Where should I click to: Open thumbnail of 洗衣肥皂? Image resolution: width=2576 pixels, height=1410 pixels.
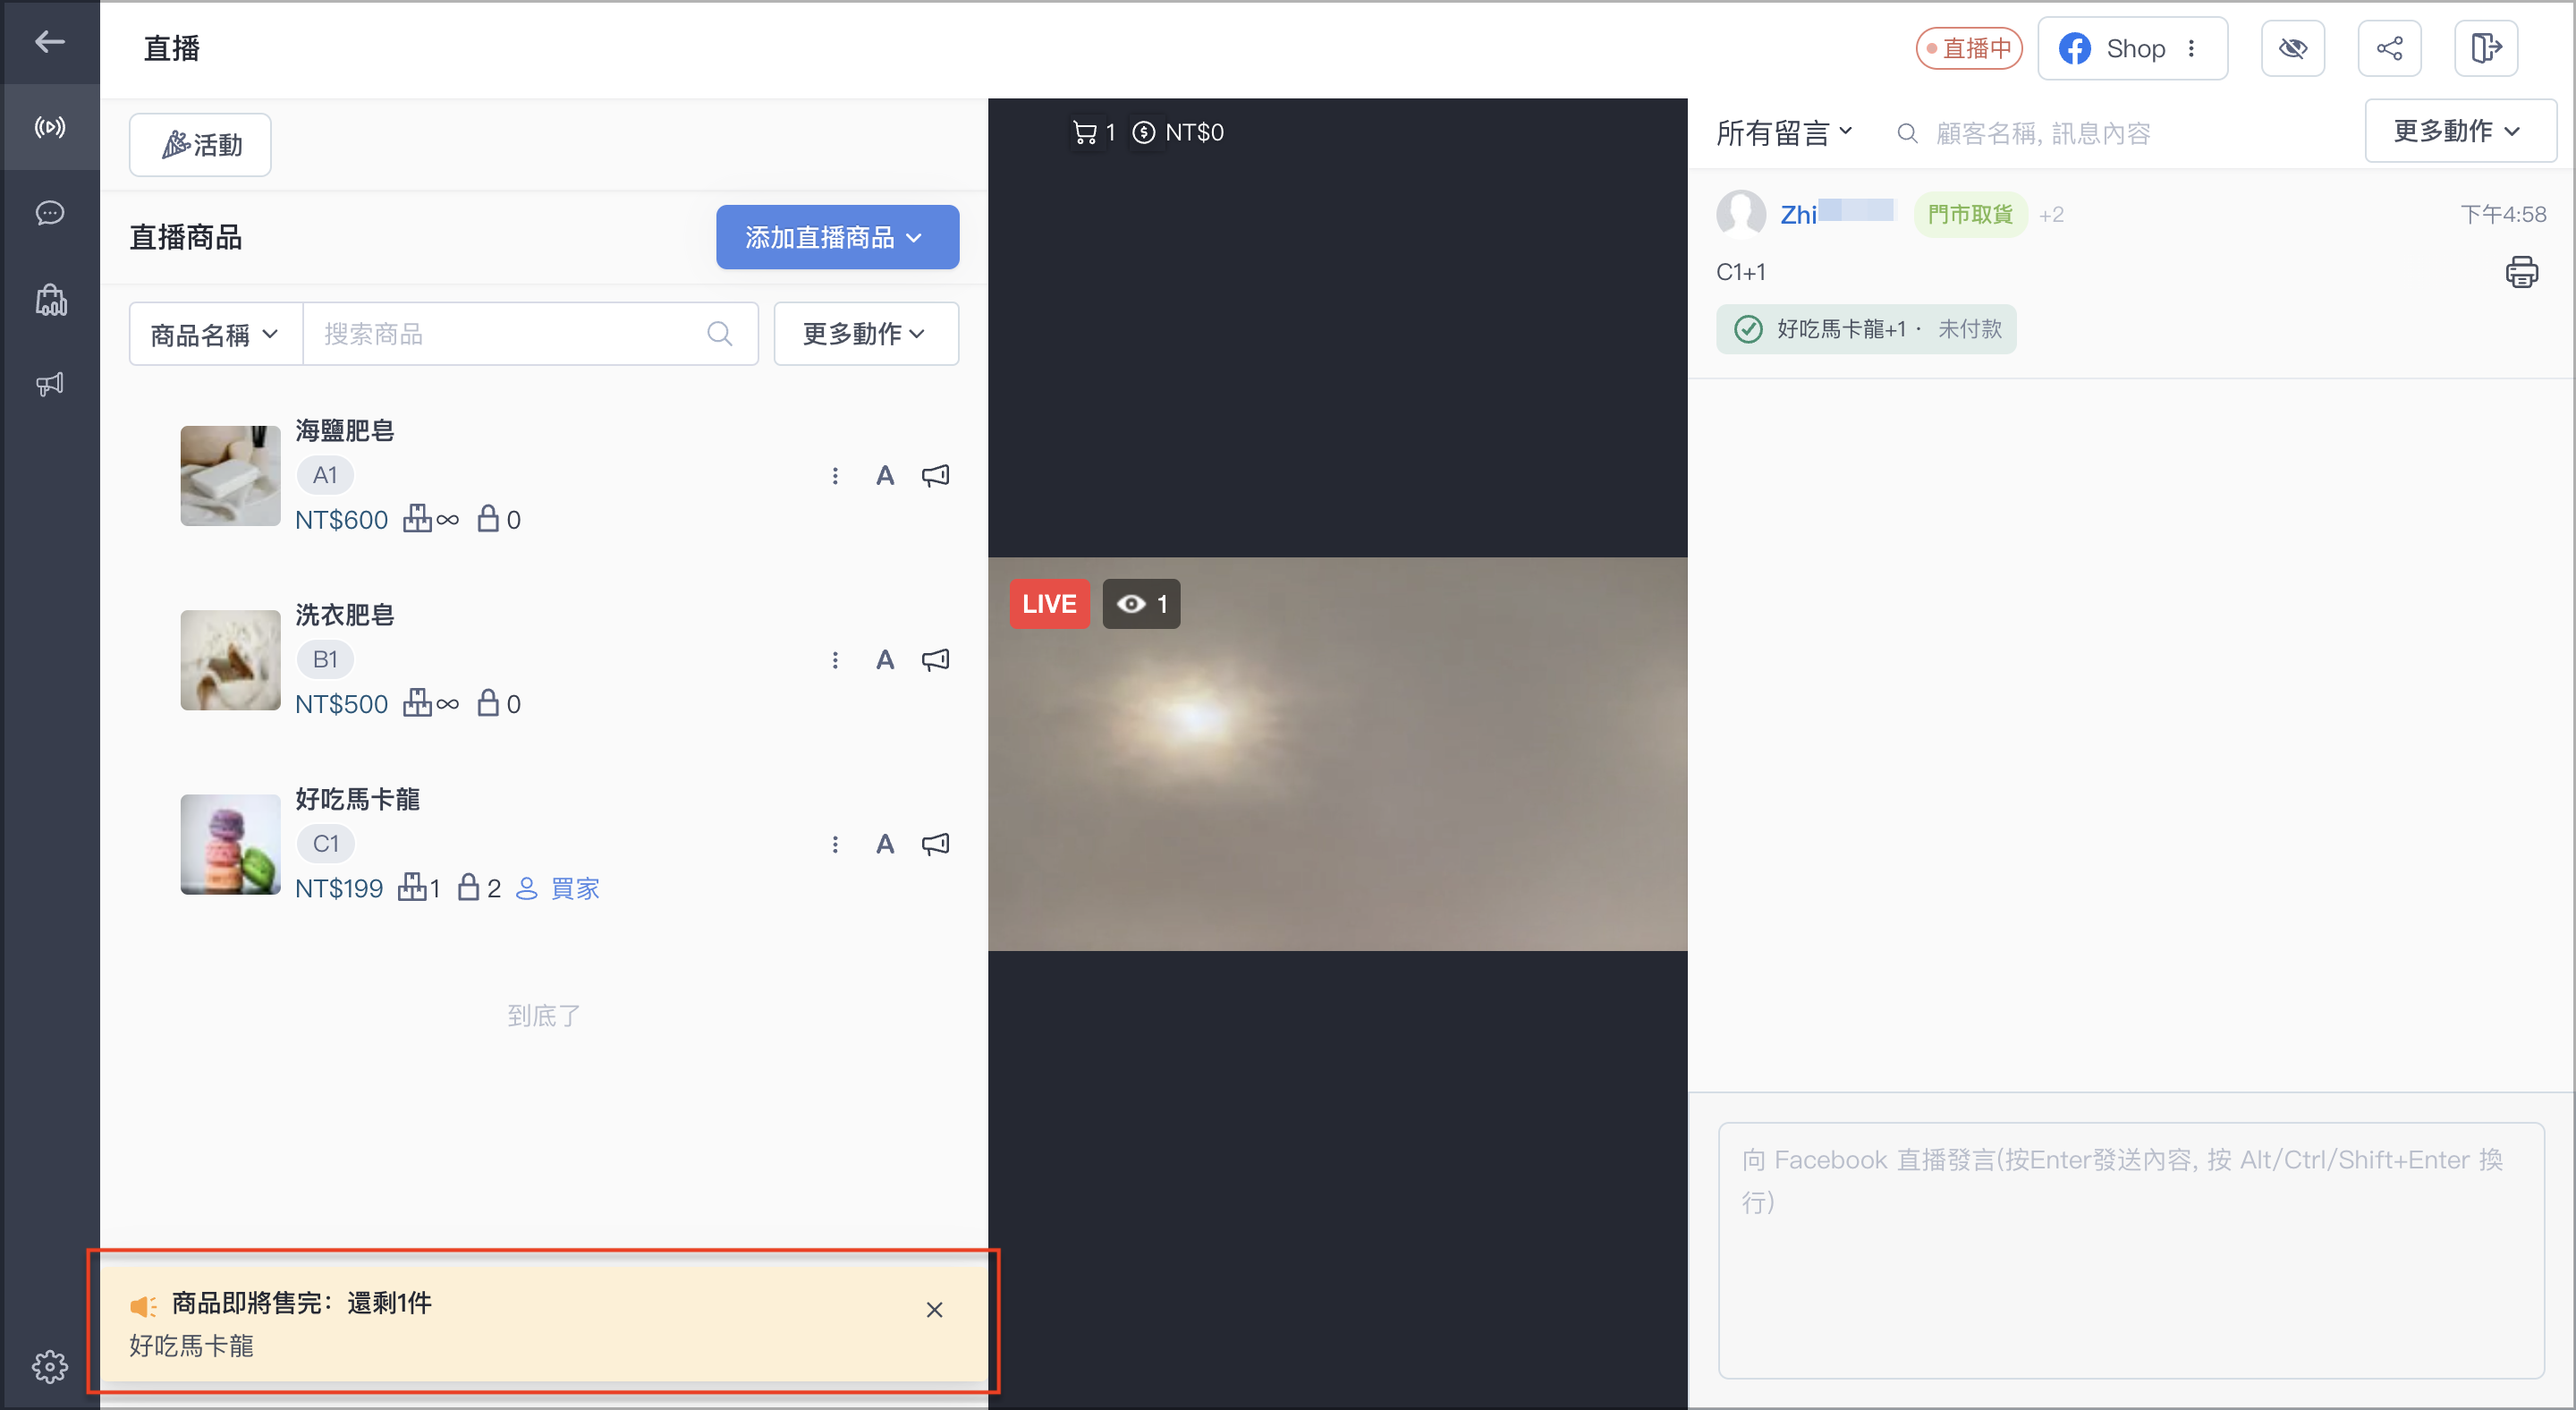[x=230, y=660]
